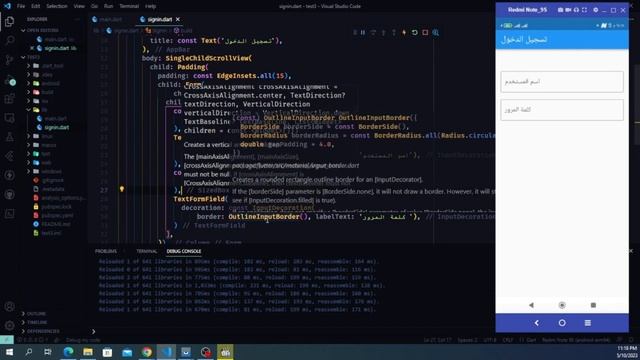
Task: Select the Debug Console panel tab
Action: point(184,251)
